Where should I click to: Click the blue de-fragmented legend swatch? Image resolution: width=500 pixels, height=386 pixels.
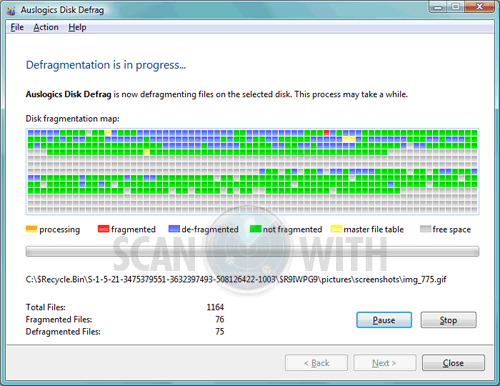(174, 229)
